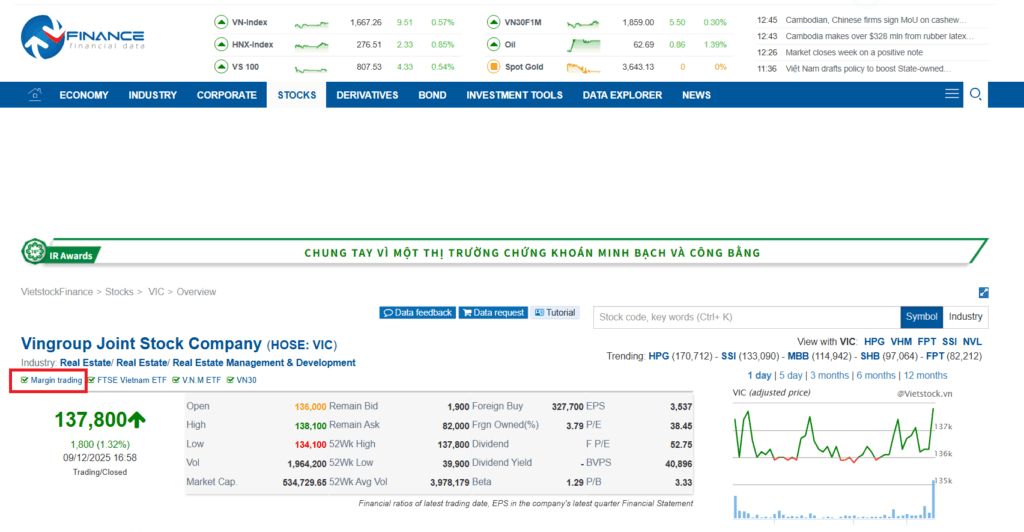
Task: Open the ECONOMY menu
Action: click(84, 95)
